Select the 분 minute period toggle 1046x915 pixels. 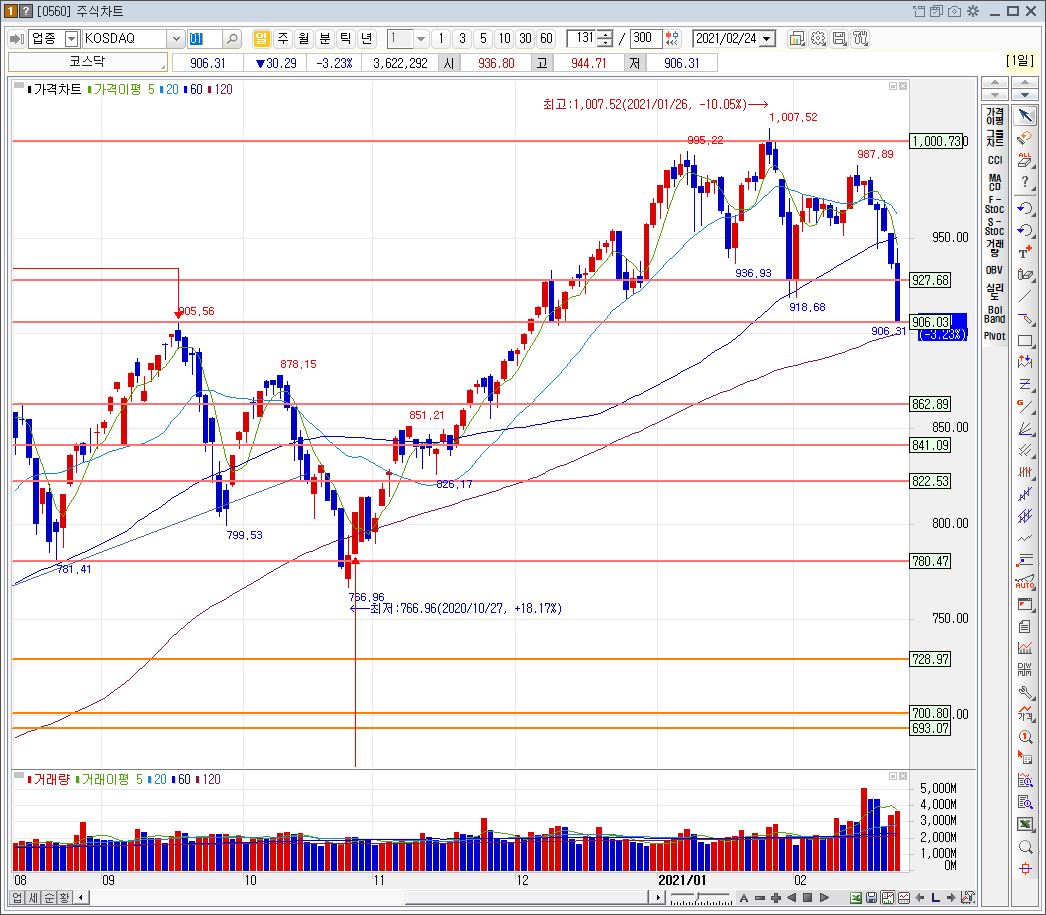pos(325,39)
